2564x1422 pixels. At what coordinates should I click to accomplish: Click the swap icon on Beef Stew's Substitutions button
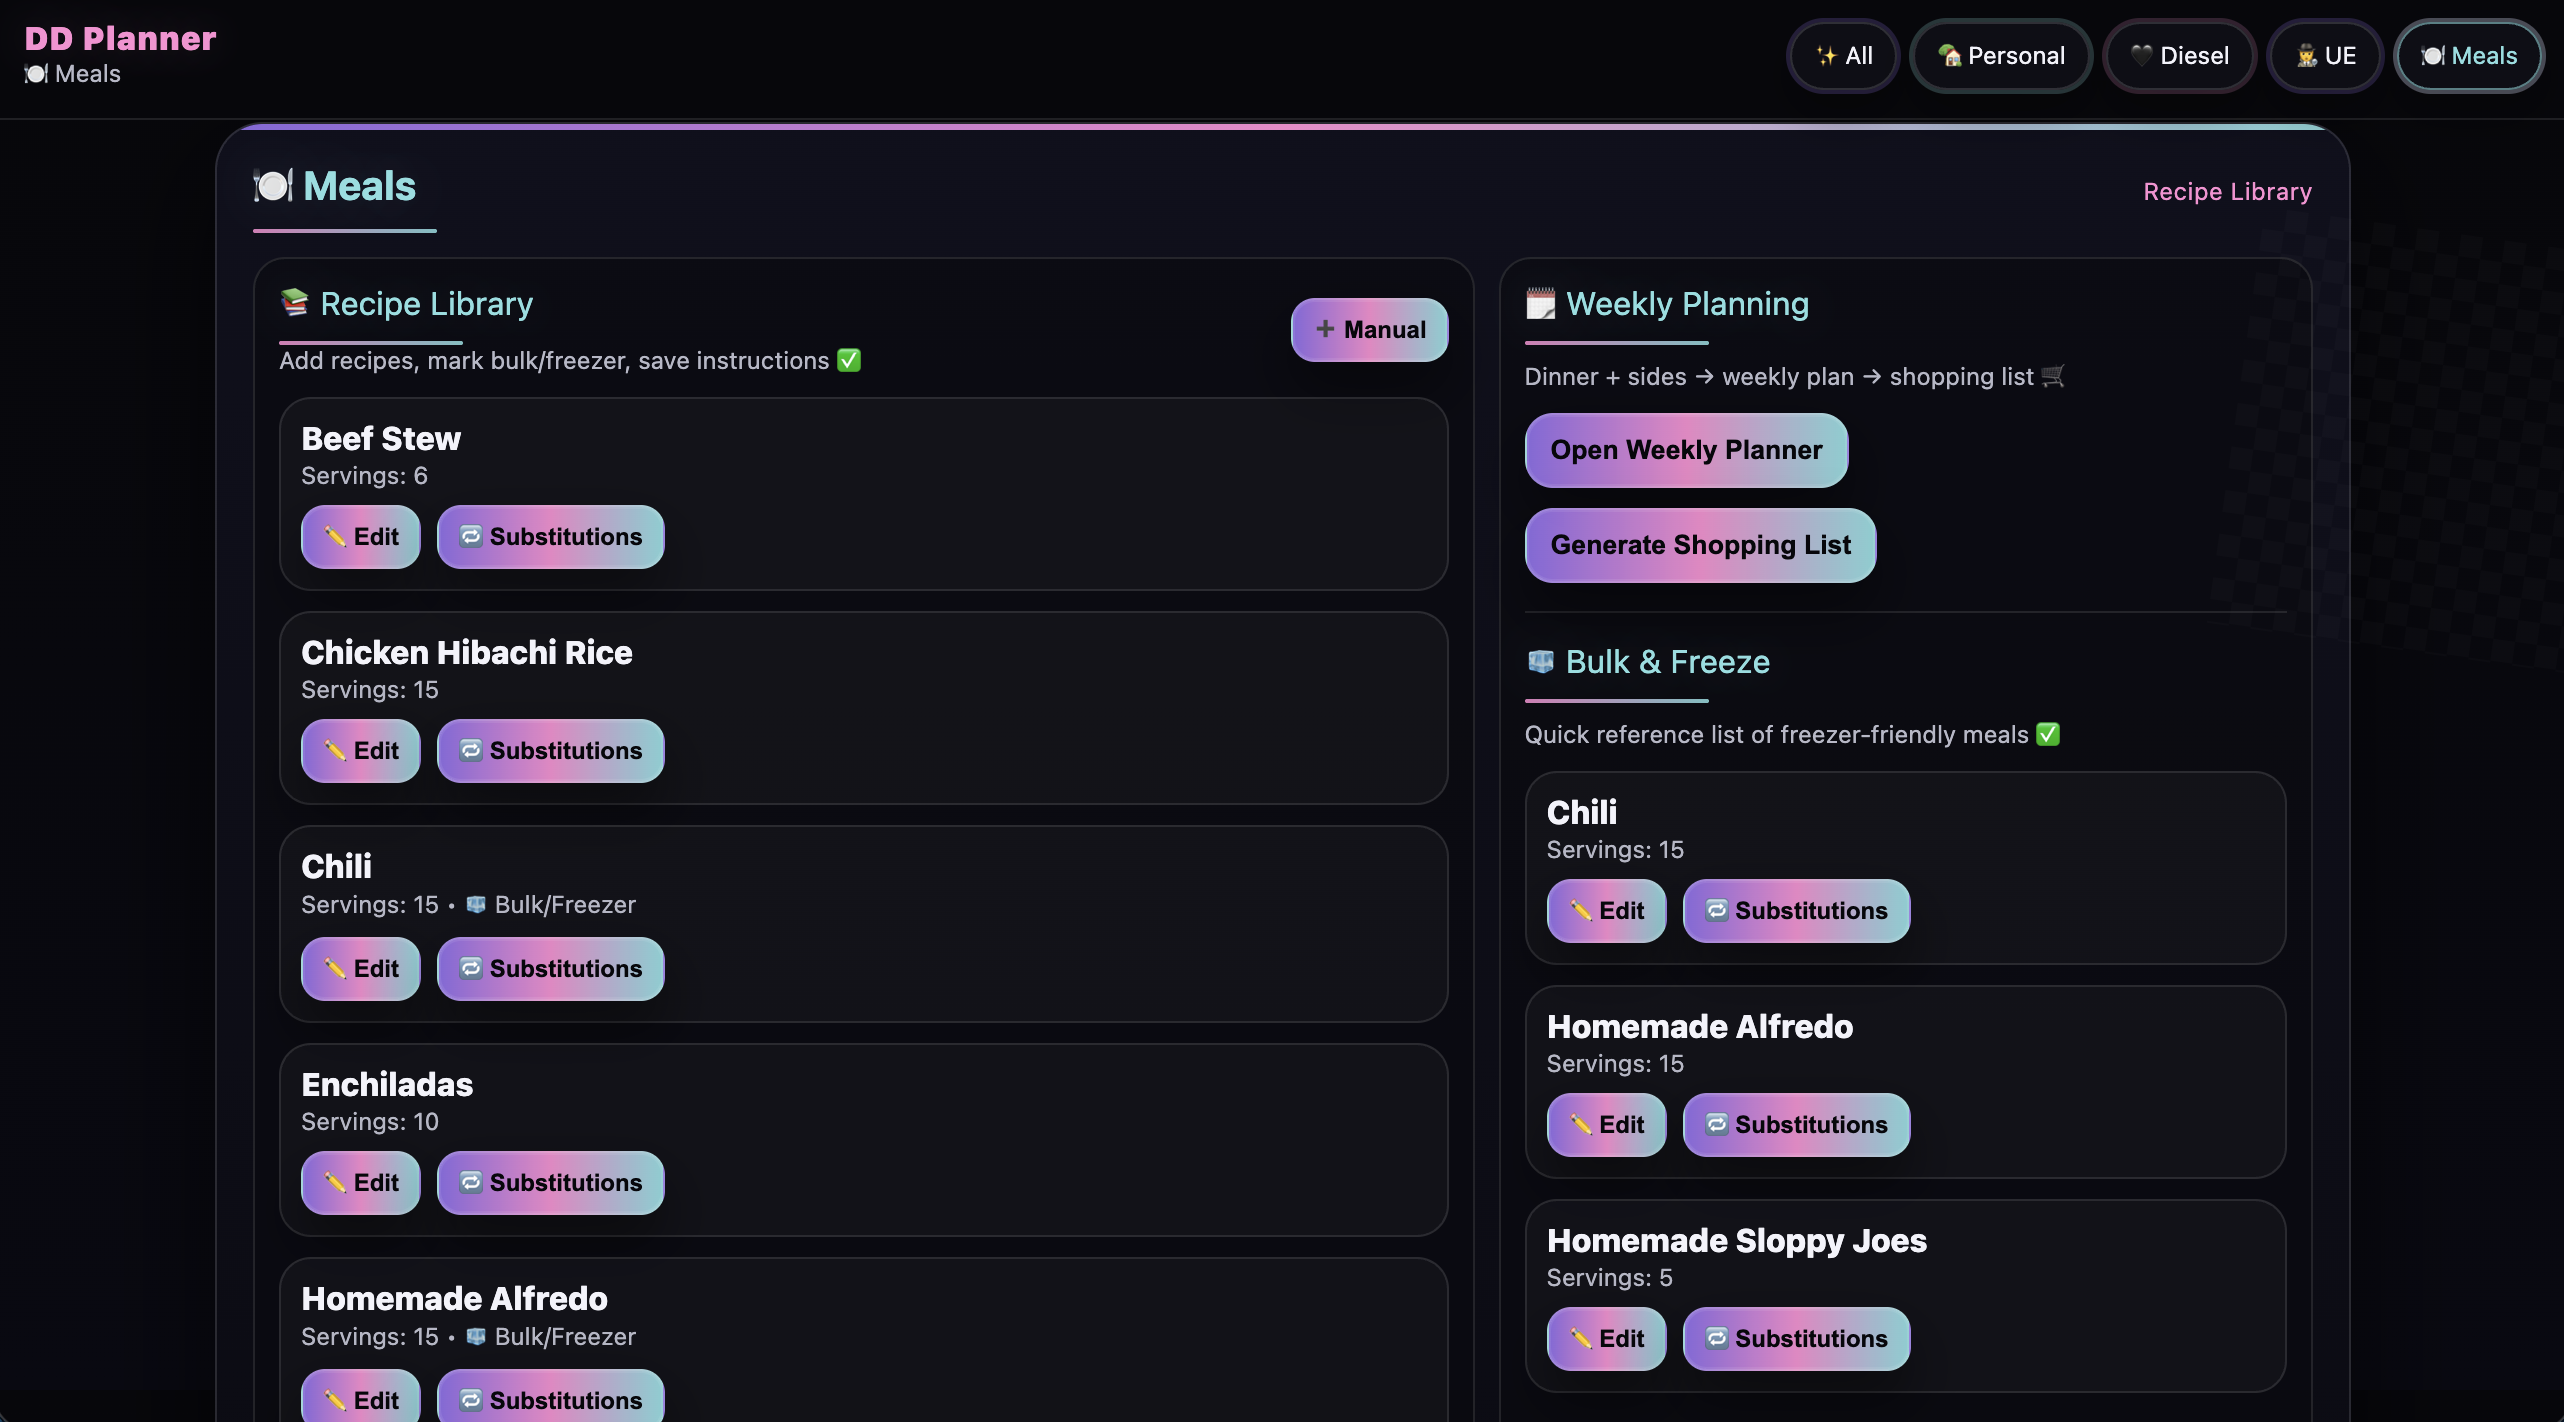click(x=471, y=536)
